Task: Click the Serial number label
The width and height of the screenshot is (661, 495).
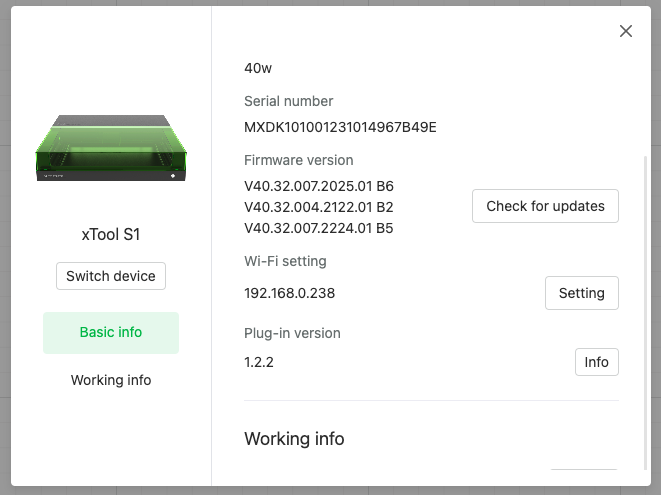Action: [288, 101]
